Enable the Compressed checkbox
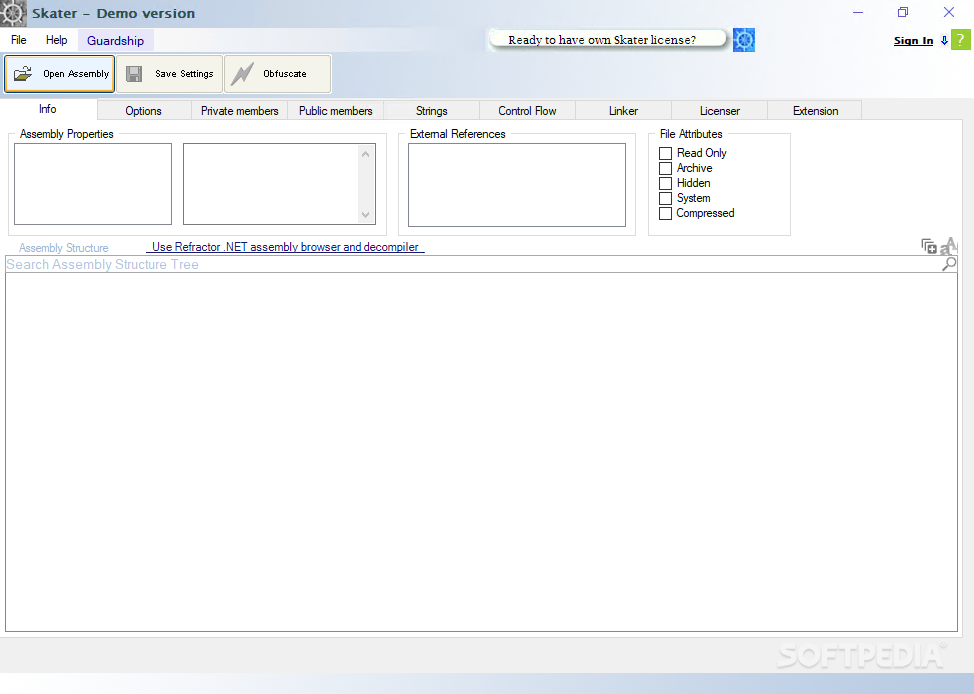The width and height of the screenshot is (974, 694). pyautogui.click(x=665, y=213)
